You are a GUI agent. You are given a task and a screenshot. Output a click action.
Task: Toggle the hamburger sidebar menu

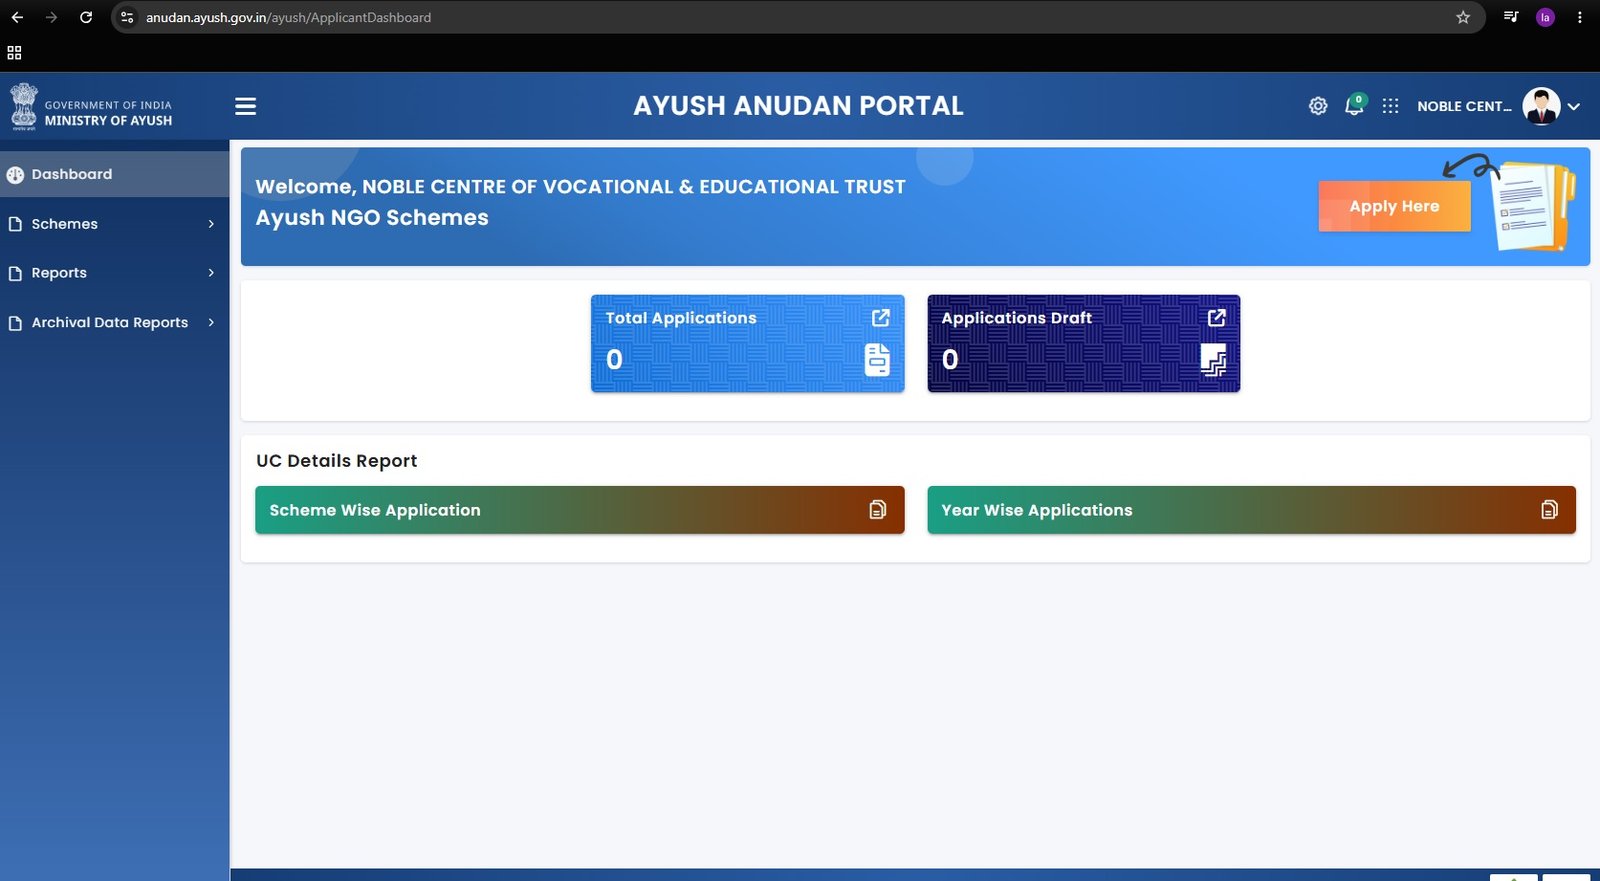pos(245,106)
